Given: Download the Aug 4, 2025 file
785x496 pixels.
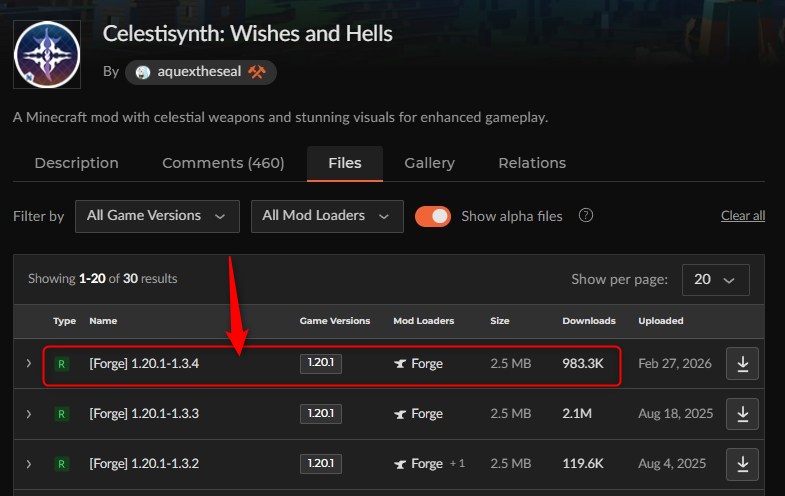Looking at the screenshot, I should [x=742, y=464].
